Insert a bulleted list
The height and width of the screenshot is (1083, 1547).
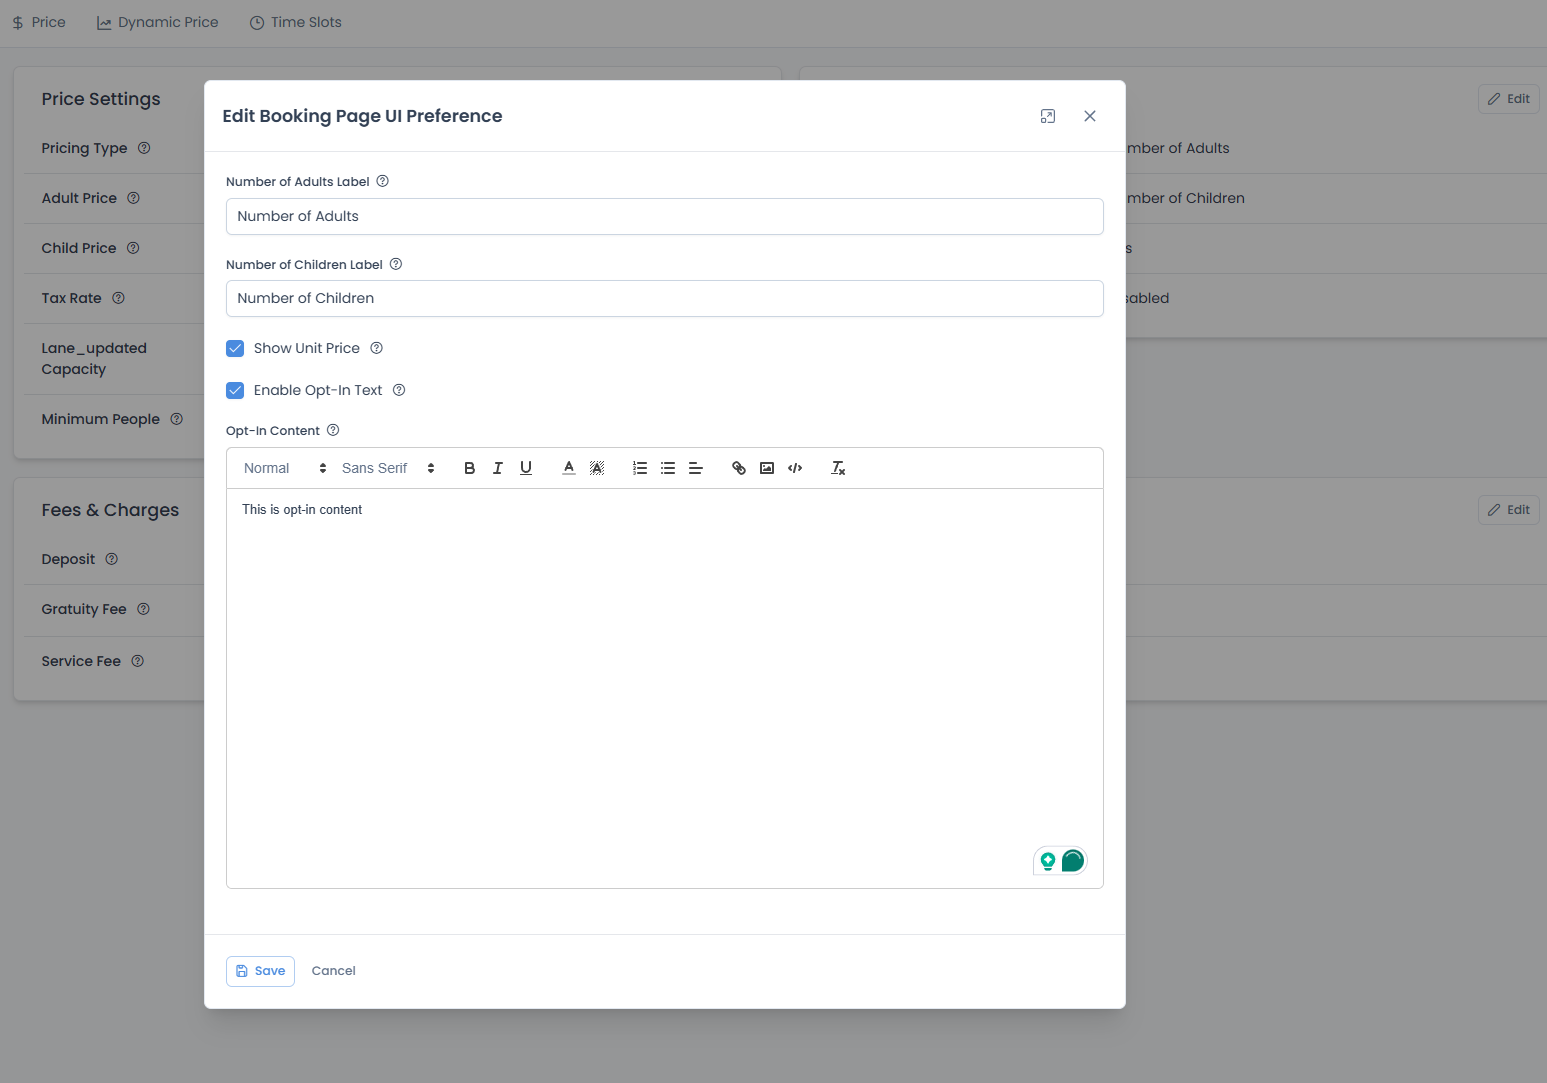coord(668,468)
